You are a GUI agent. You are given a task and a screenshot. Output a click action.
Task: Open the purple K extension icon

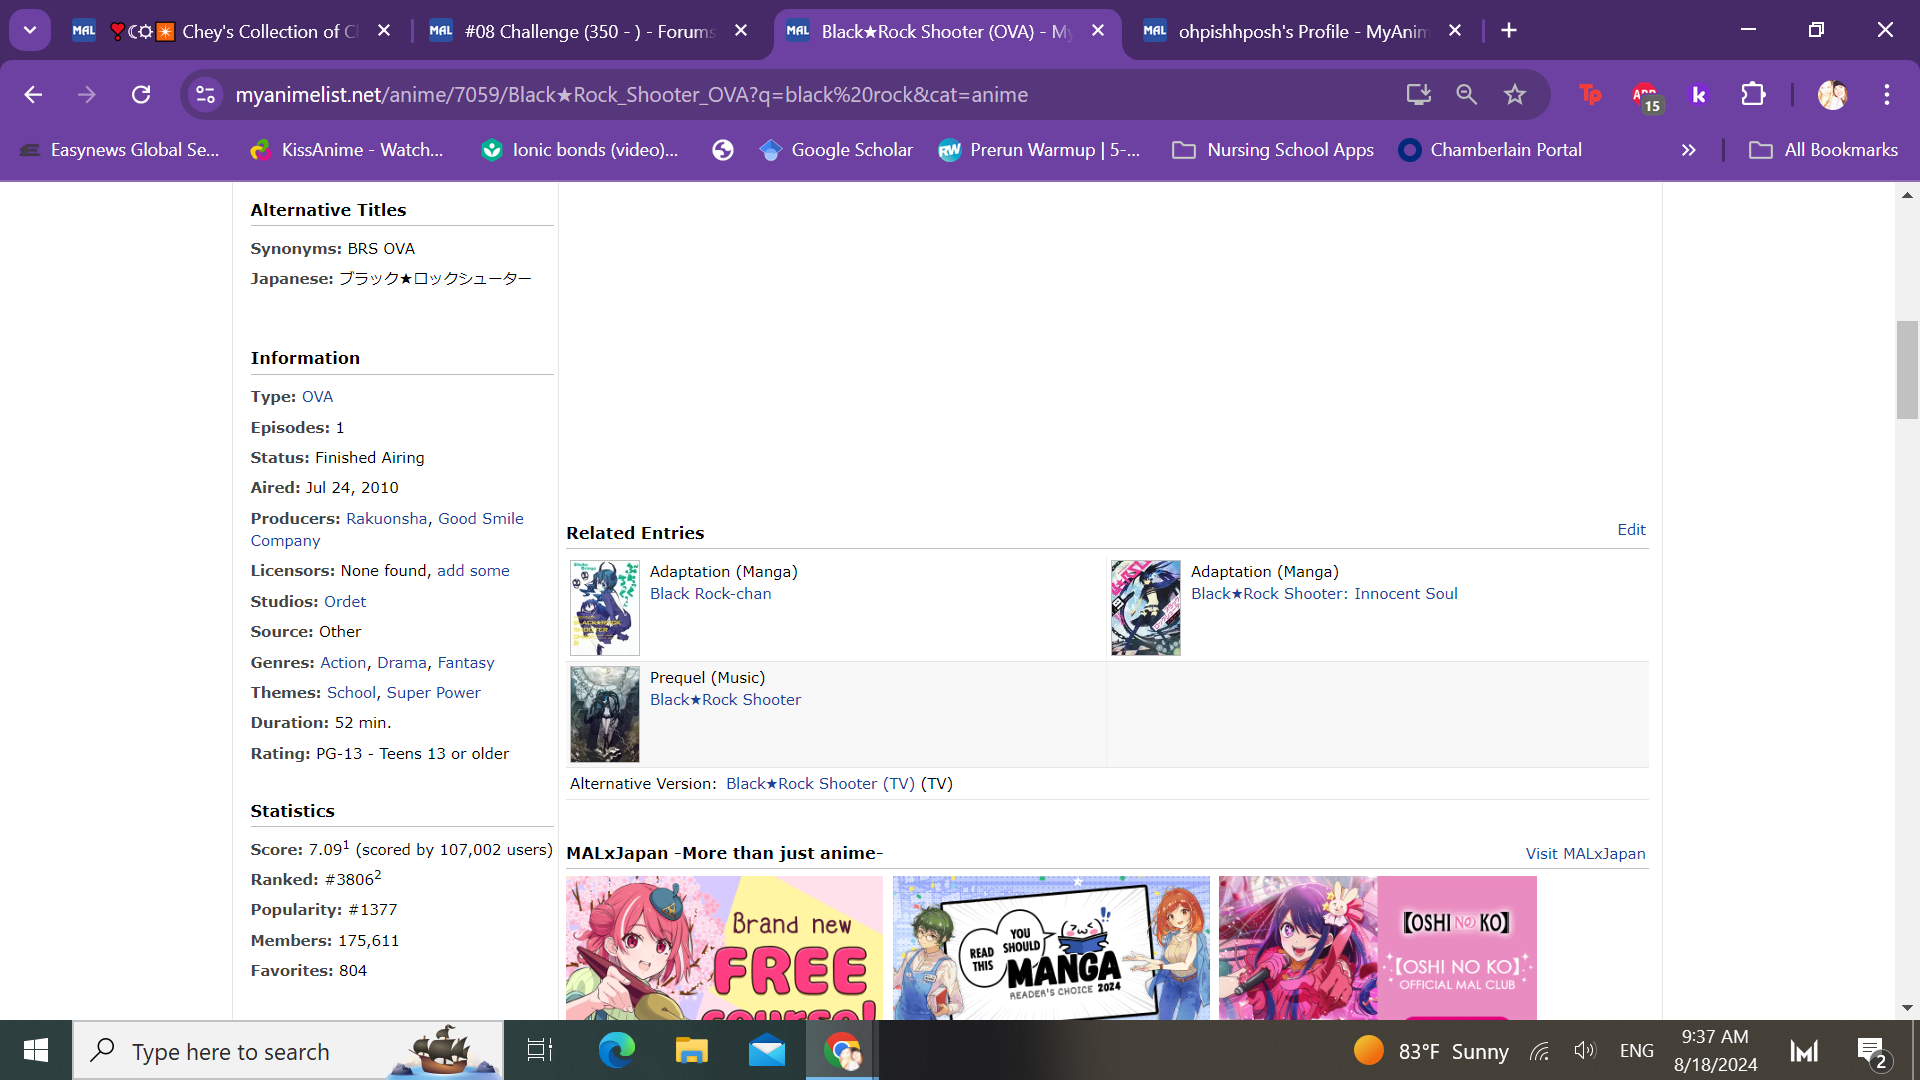[1698, 94]
